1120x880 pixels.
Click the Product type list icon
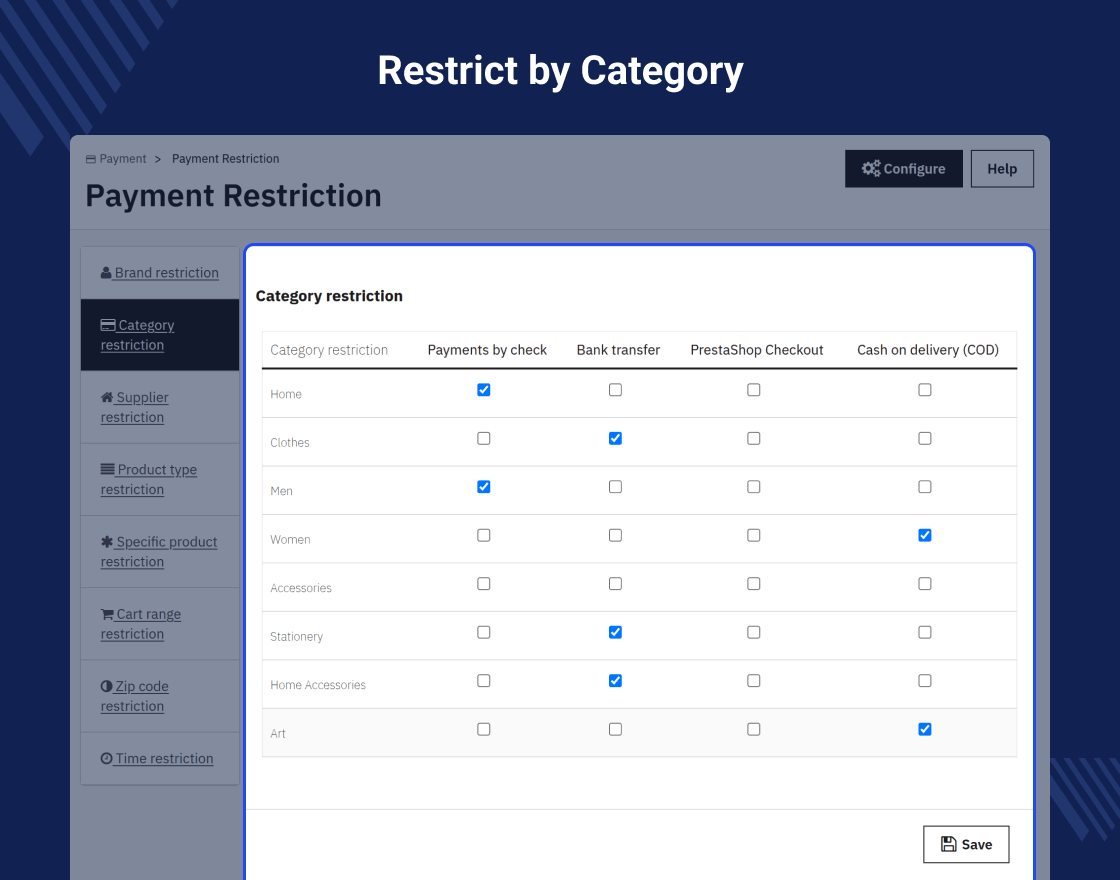107,469
